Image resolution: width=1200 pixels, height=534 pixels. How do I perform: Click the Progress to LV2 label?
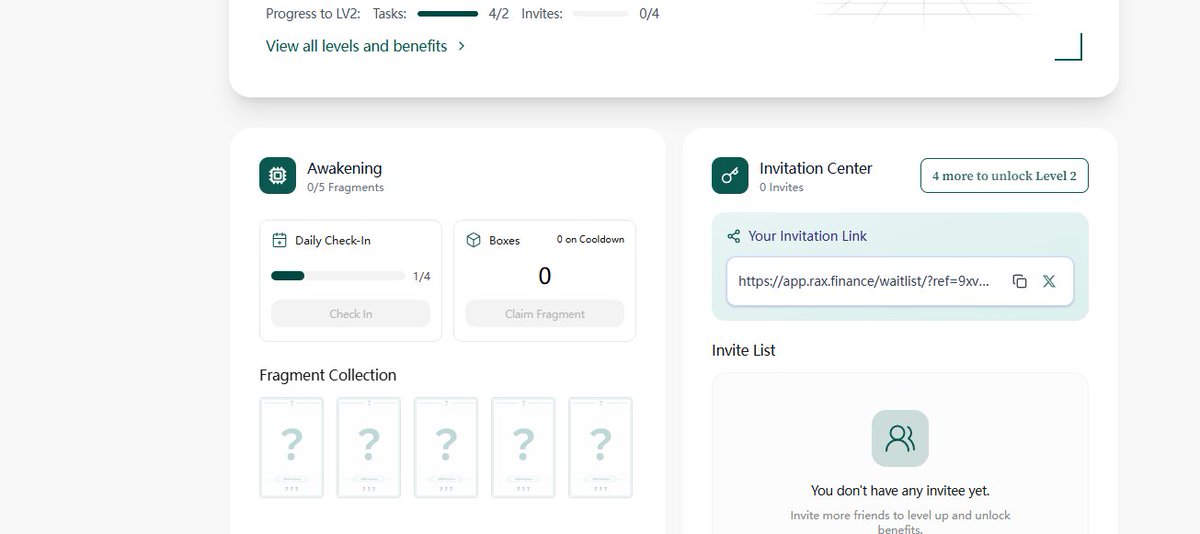[x=314, y=14]
